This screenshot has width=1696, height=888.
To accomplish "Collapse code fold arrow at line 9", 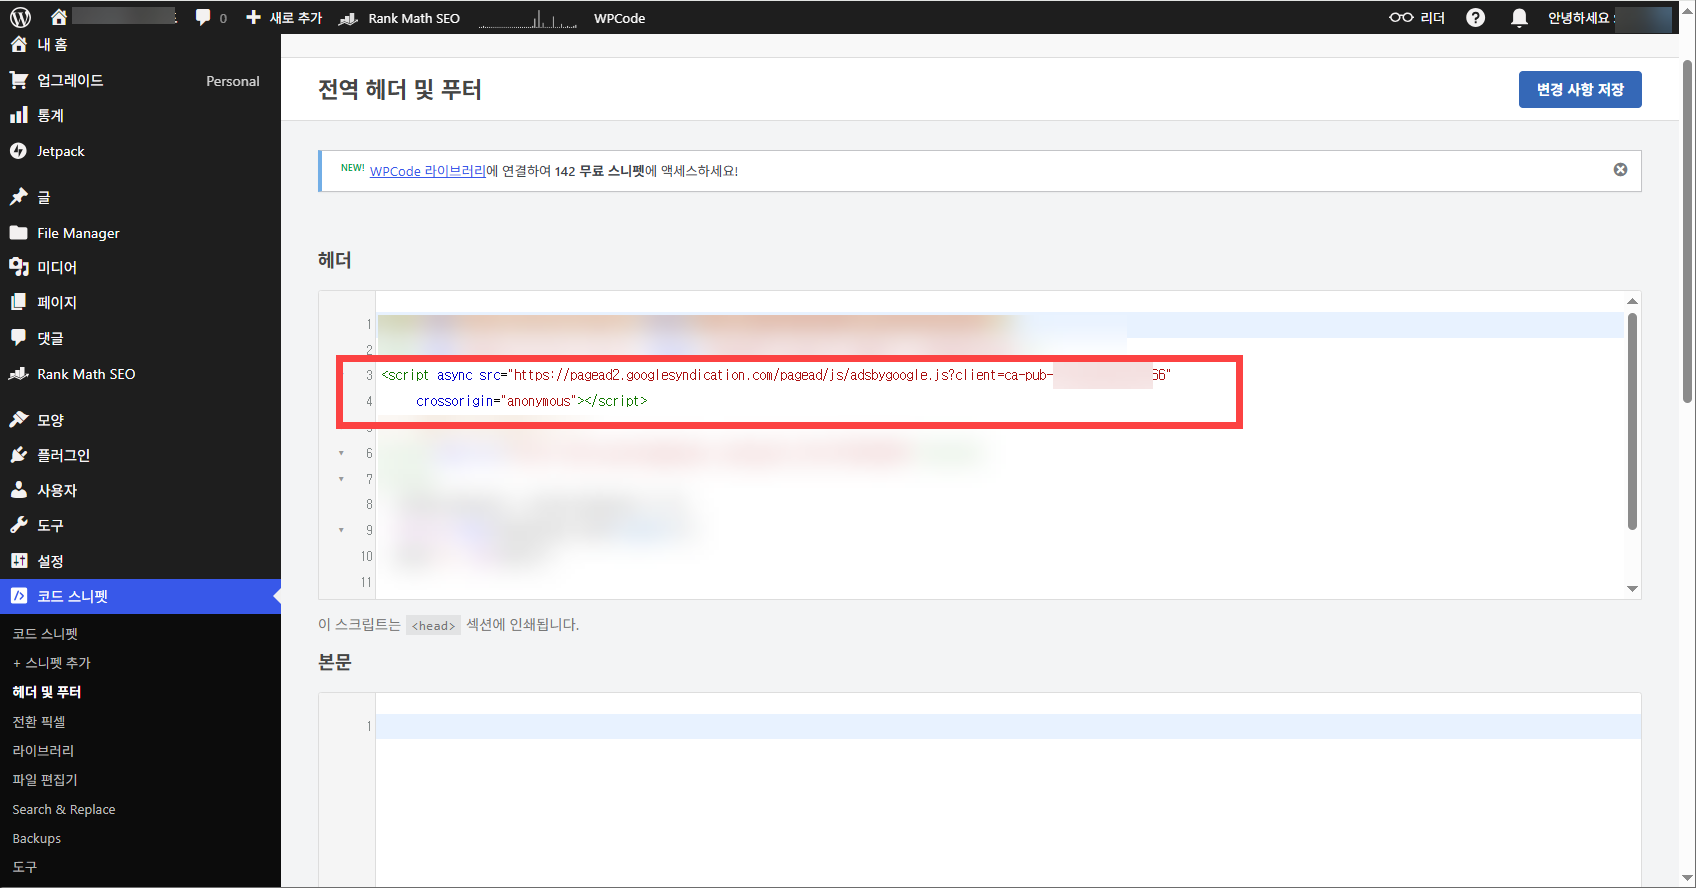I will click(x=341, y=530).
